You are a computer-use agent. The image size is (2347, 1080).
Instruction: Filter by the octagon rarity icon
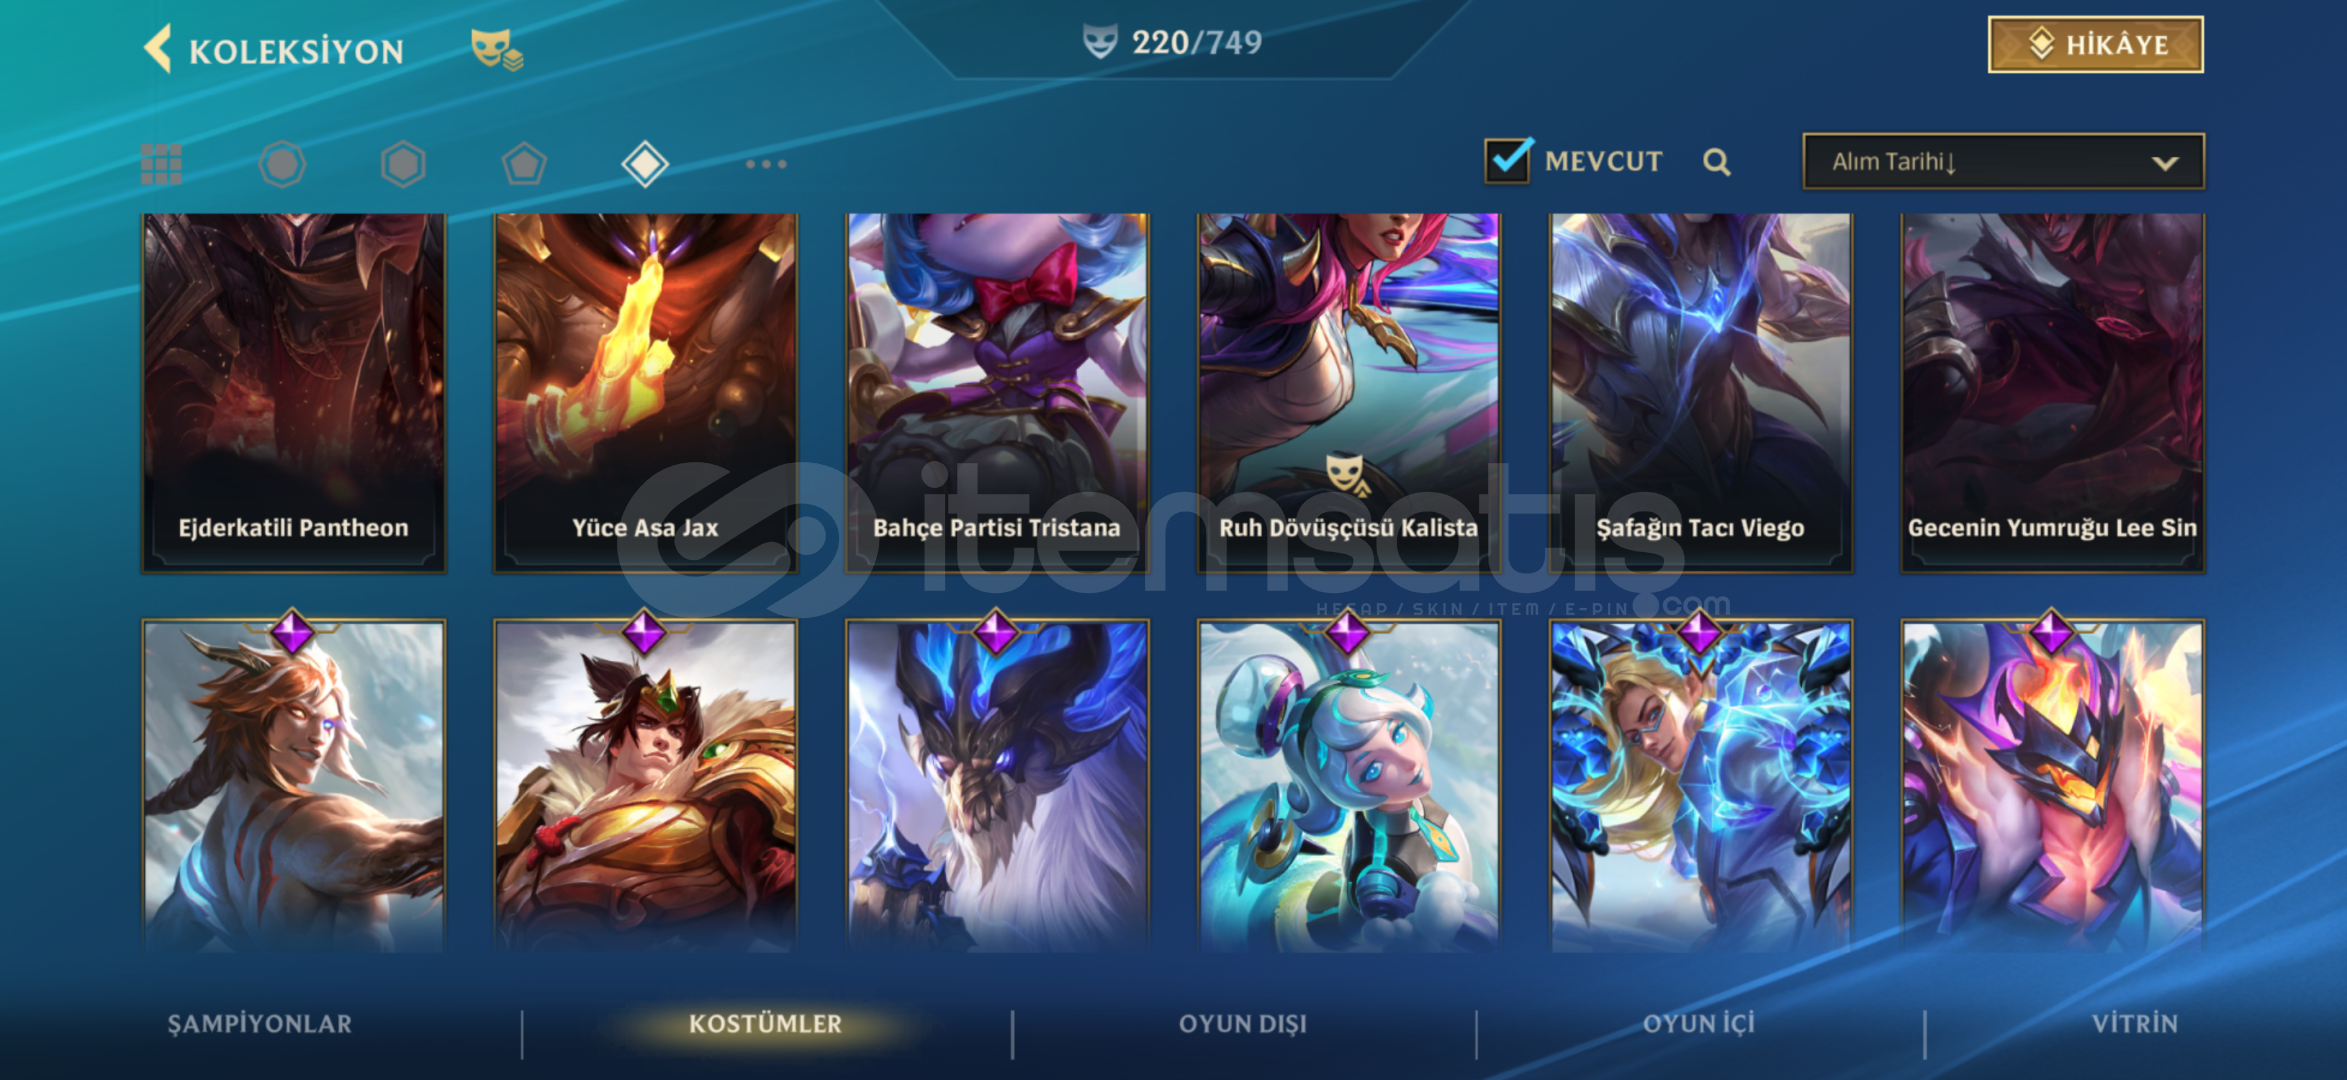282,164
